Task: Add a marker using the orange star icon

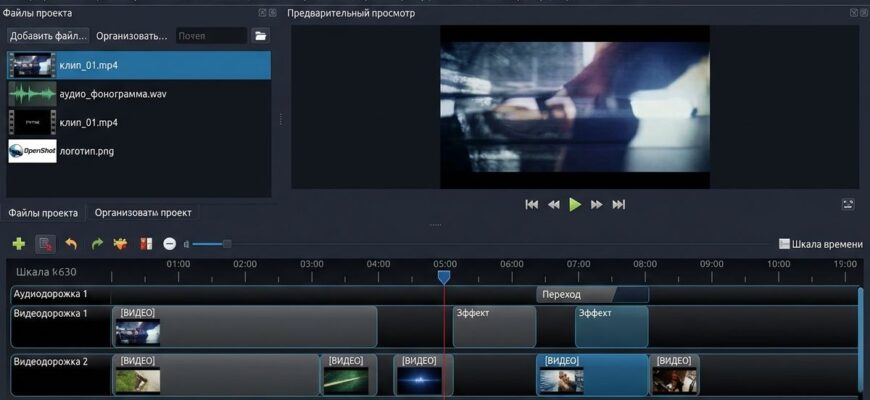Action: [120, 244]
